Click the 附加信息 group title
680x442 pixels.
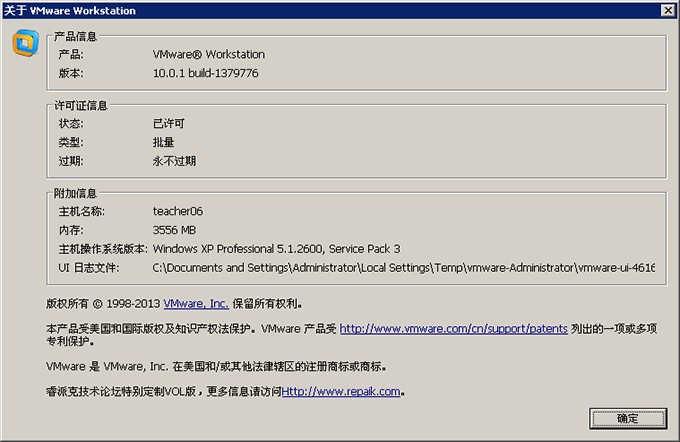pyautogui.click(x=75, y=193)
